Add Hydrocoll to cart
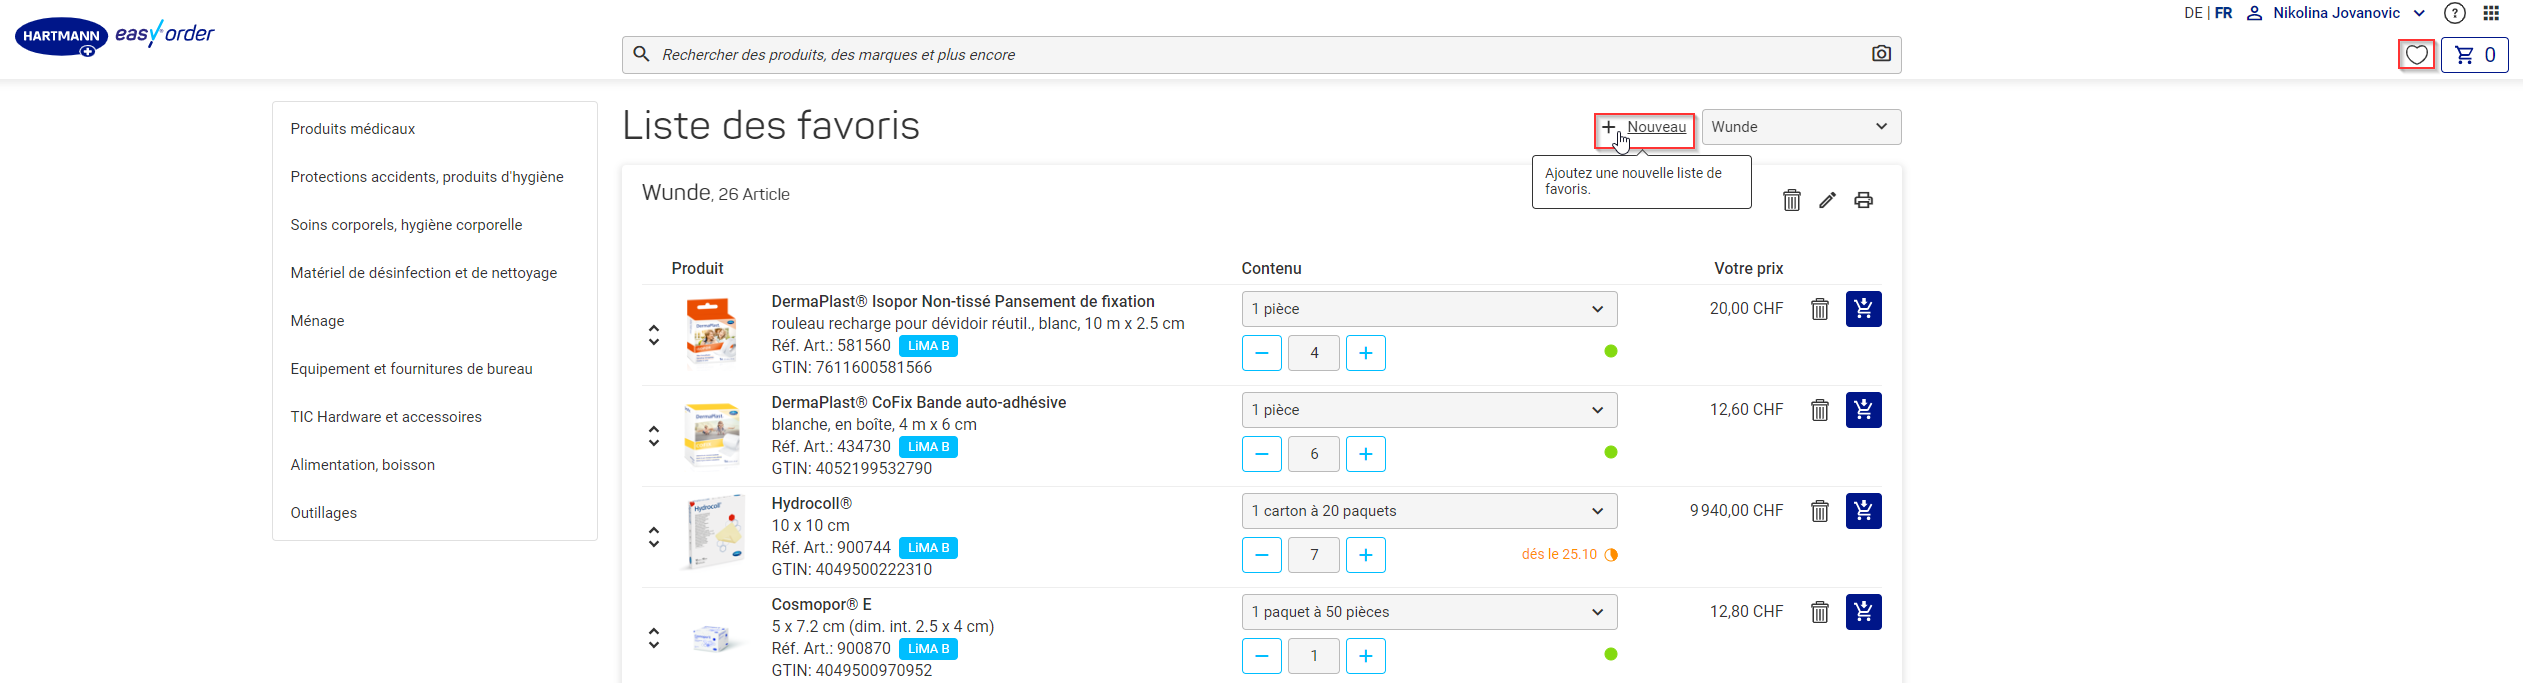 pos(1863,511)
